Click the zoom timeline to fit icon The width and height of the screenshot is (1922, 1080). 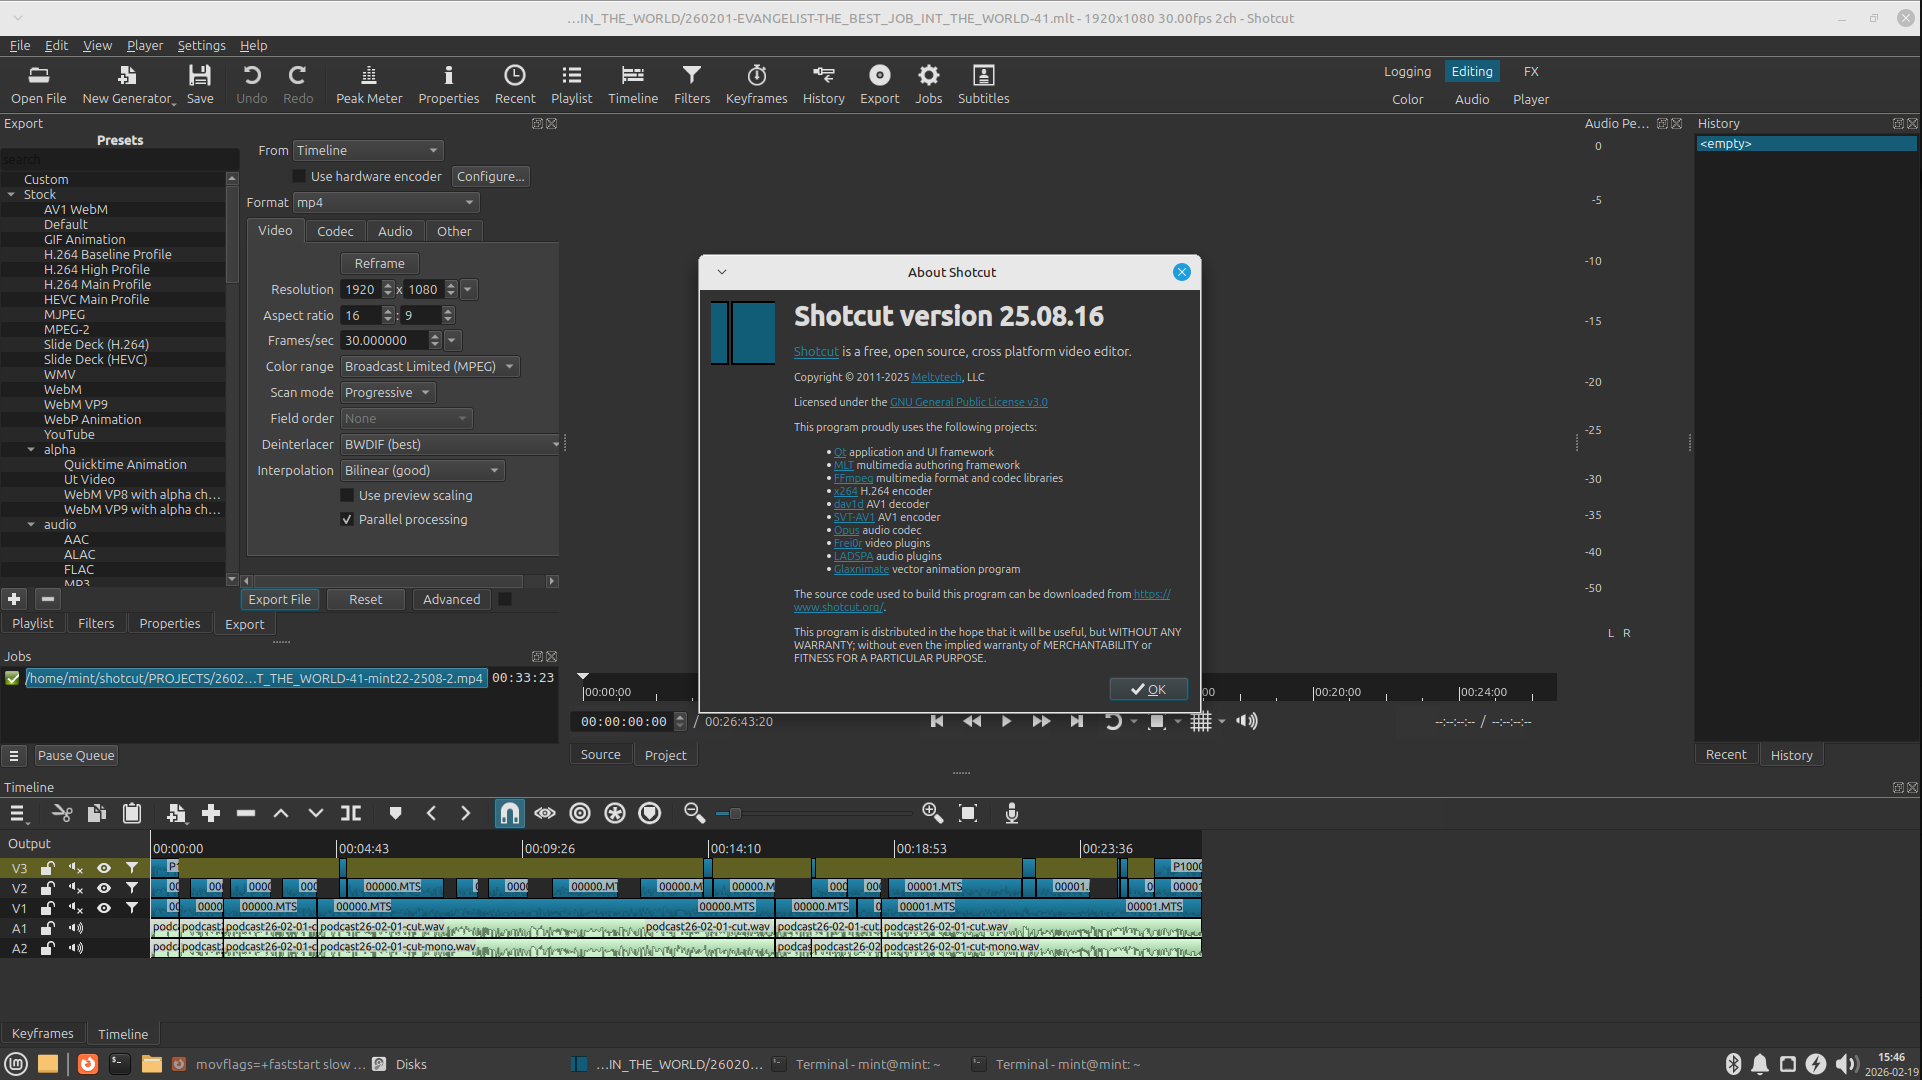967,813
